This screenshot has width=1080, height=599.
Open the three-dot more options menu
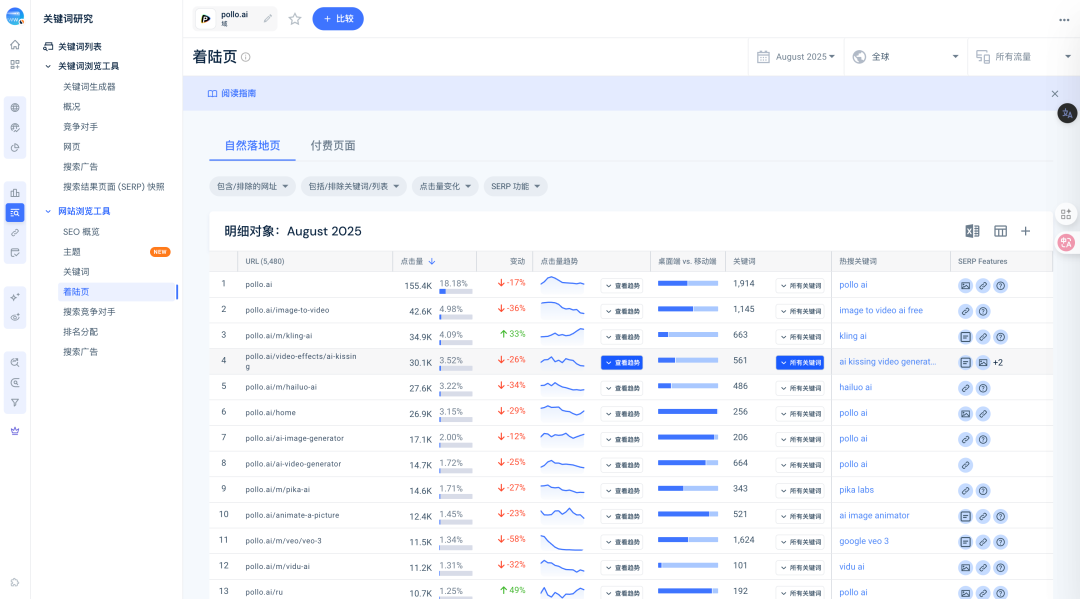(1064, 20)
